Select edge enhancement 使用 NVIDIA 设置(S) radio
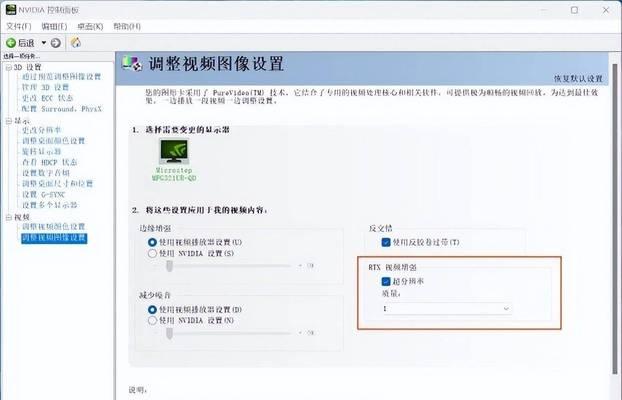This screenshot has height=400, width=622. point(152,253)
